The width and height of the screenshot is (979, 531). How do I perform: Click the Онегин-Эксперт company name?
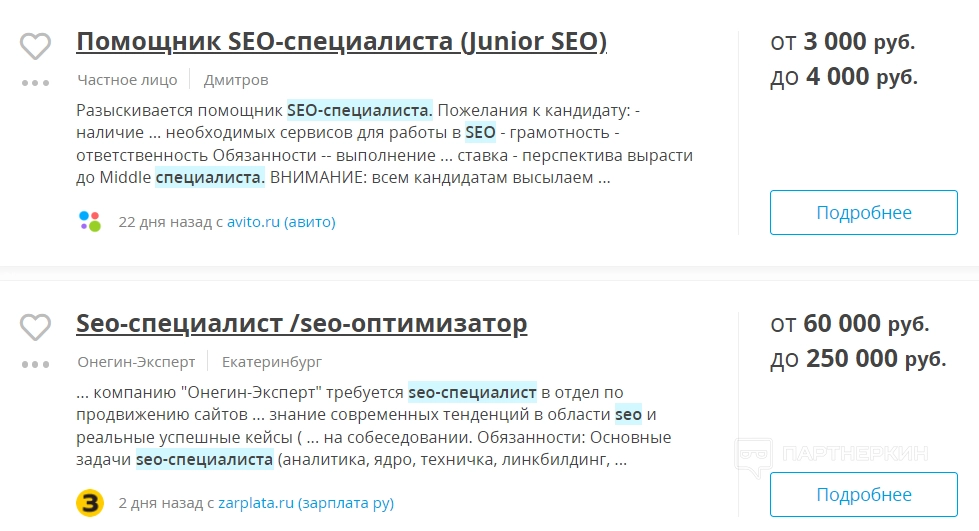(x=136, y=362)
